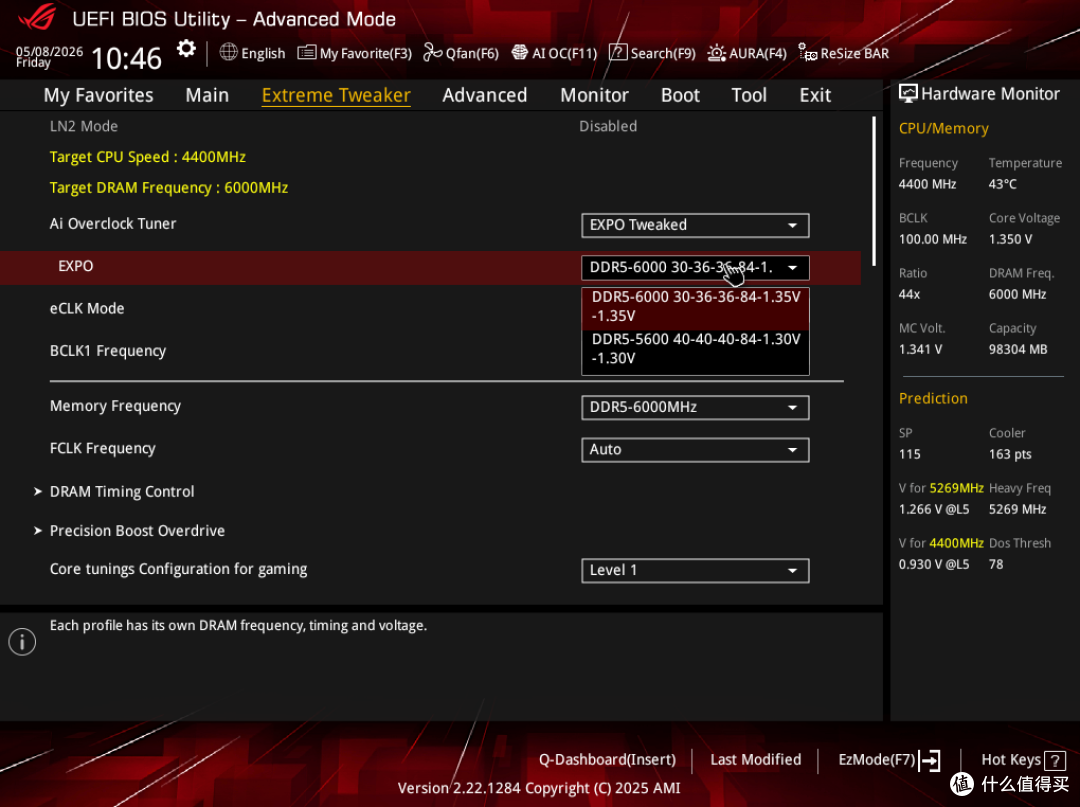Click My Favorite(F3) label

click(366, 53)
